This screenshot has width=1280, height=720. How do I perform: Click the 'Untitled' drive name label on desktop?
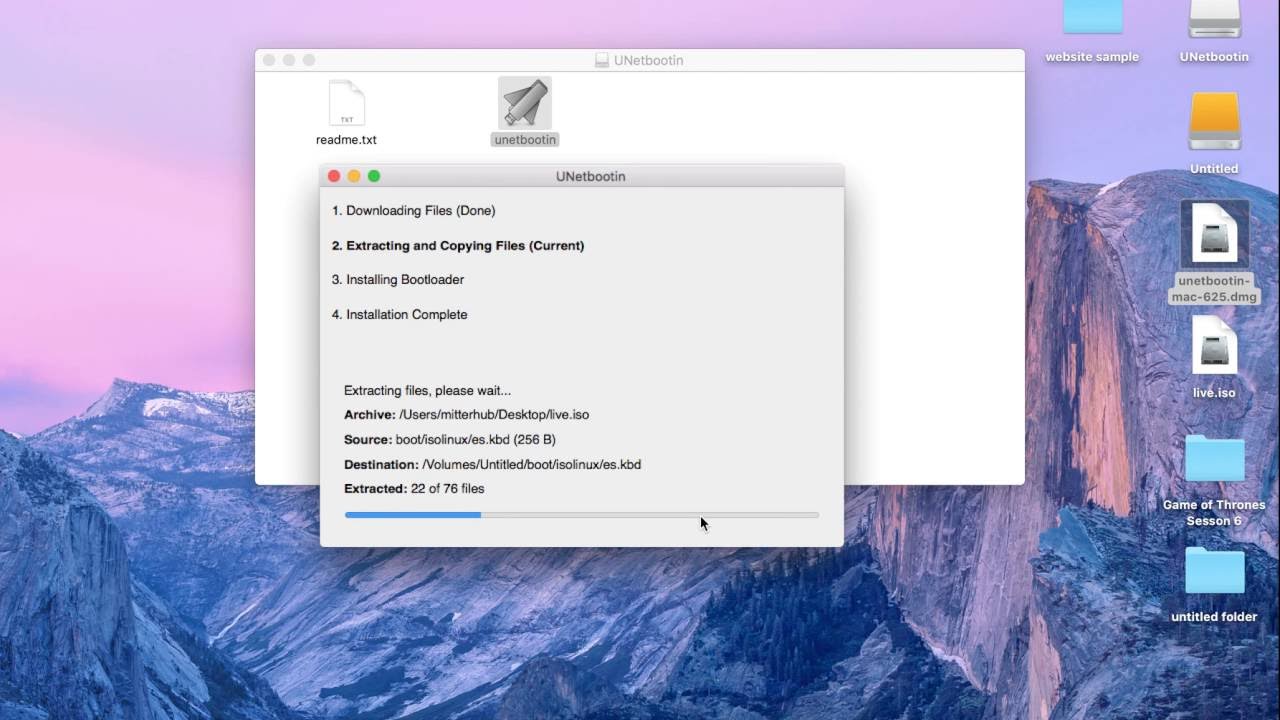[x=1214, y=169]
